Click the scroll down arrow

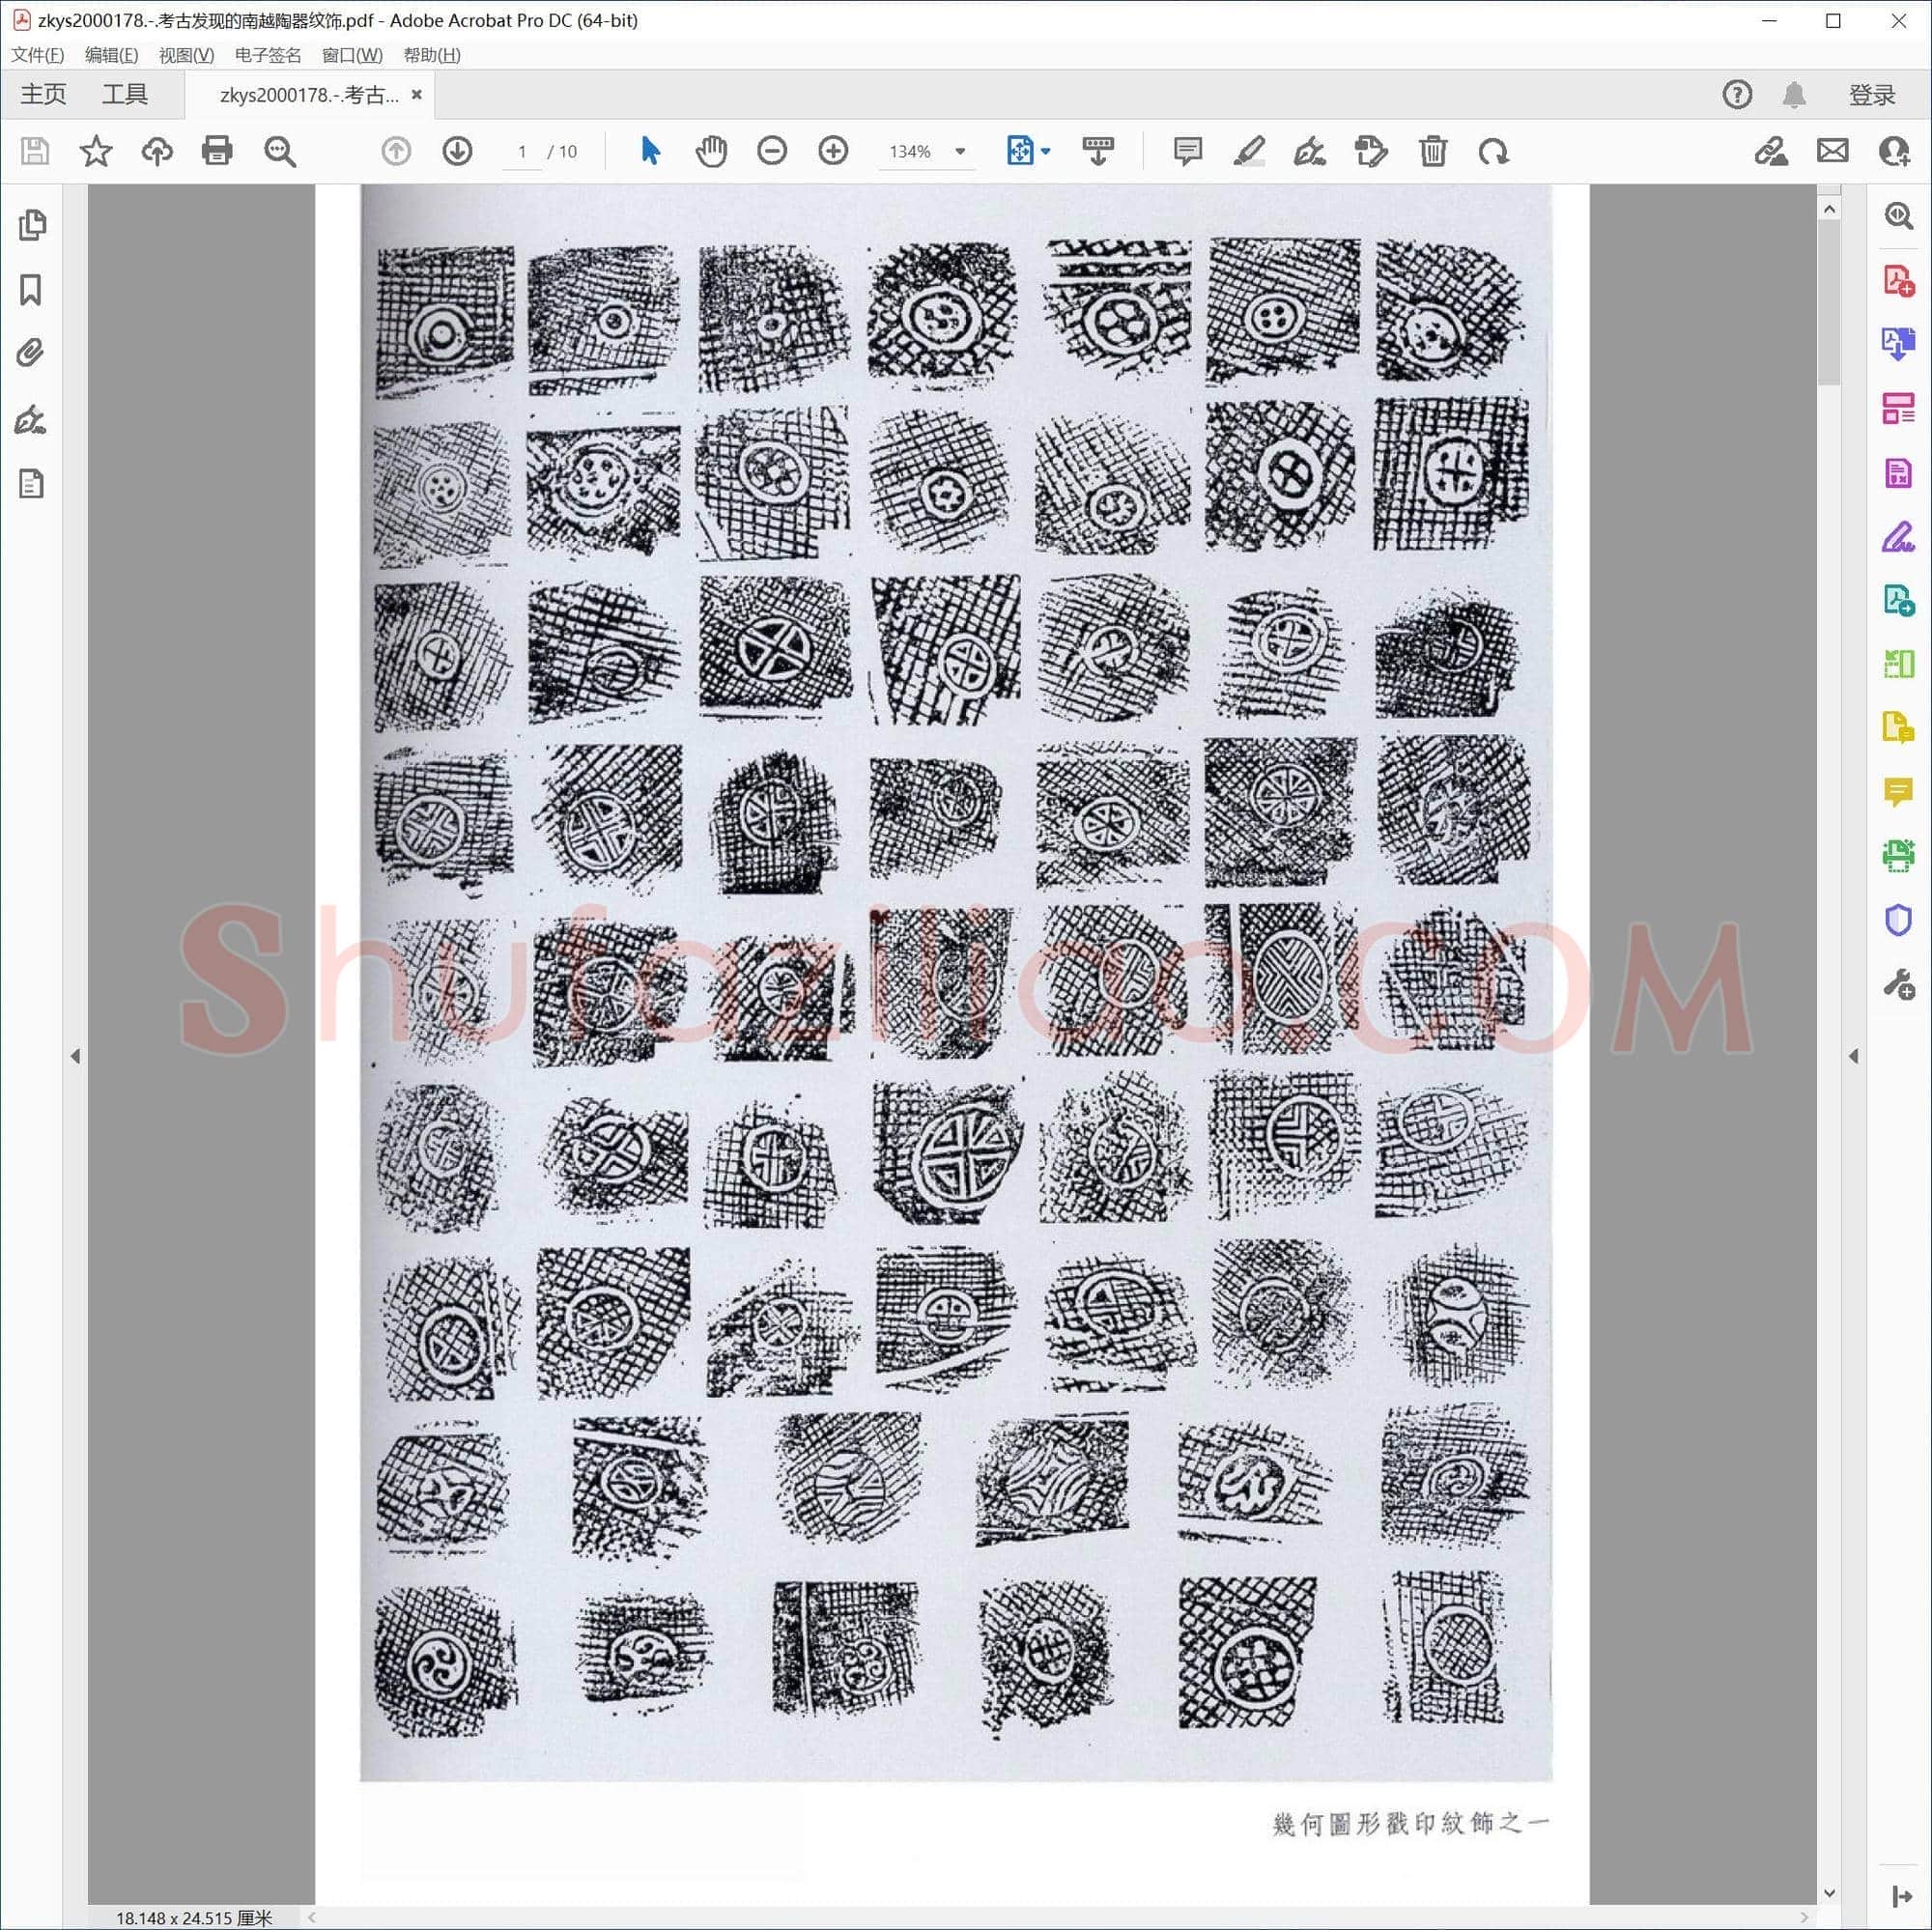[1829, 1892]
